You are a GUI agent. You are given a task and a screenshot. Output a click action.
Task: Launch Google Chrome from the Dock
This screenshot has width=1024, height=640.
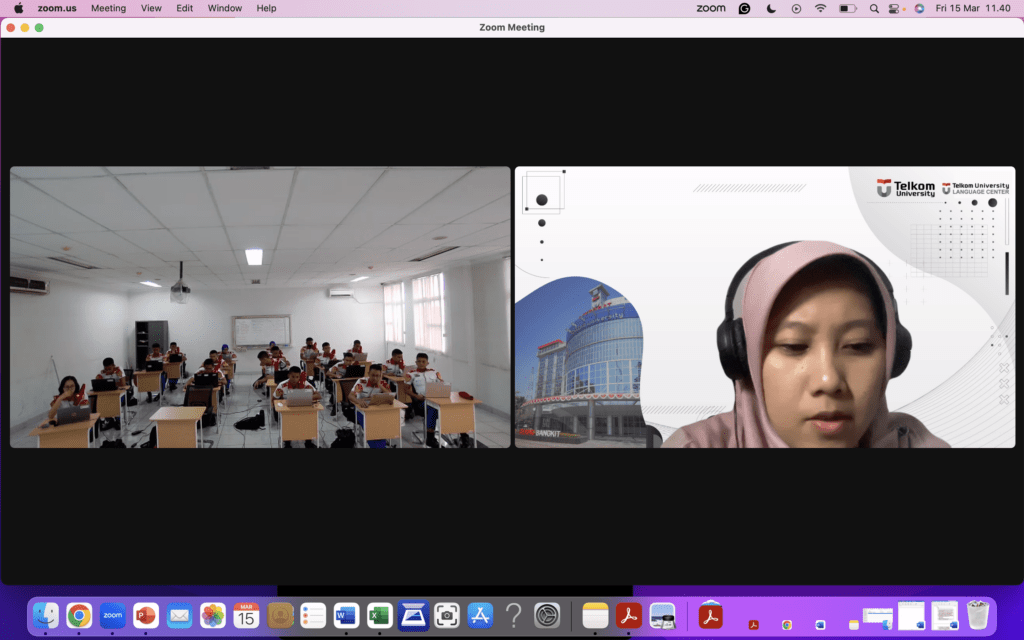(x=79, y=616)
